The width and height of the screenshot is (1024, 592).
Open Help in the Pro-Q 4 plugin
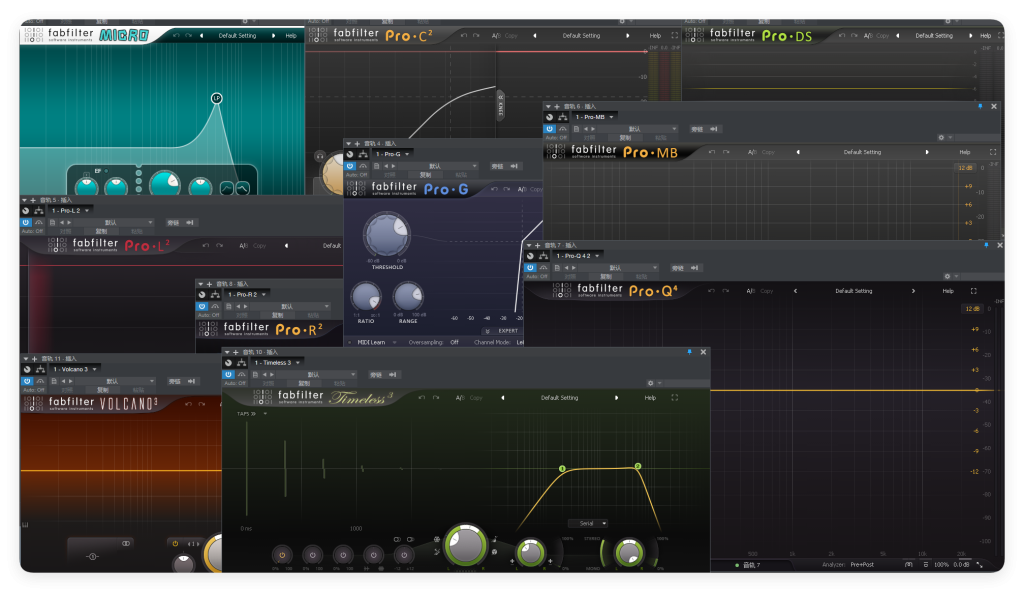948,291
